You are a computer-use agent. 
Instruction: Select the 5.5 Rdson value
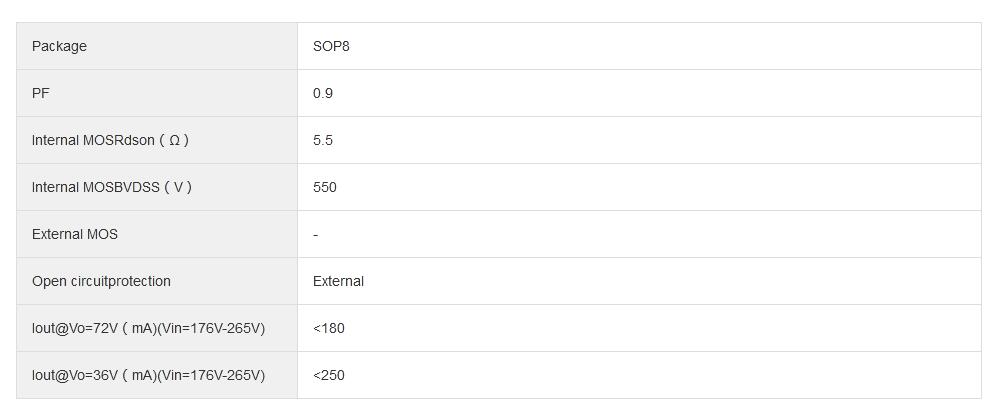pos(323,140)
